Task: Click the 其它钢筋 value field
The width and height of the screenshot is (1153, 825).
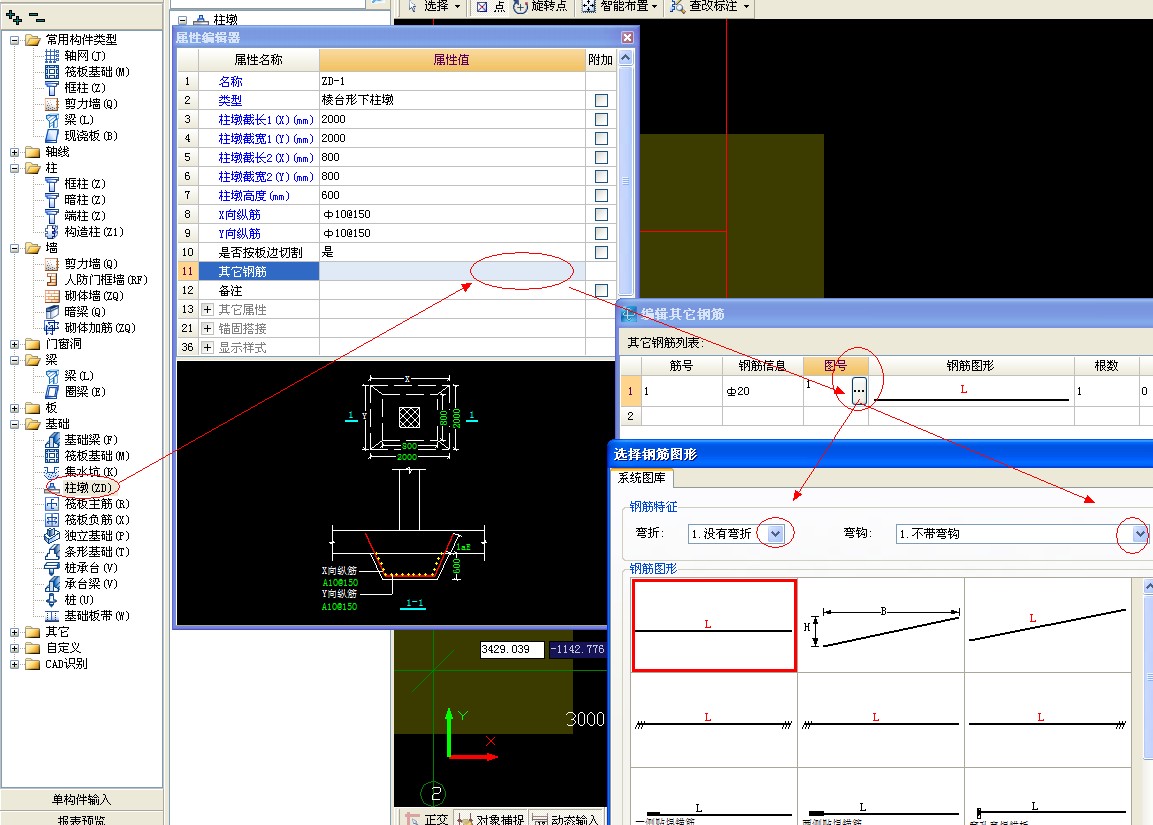Action: coord(452,271)
